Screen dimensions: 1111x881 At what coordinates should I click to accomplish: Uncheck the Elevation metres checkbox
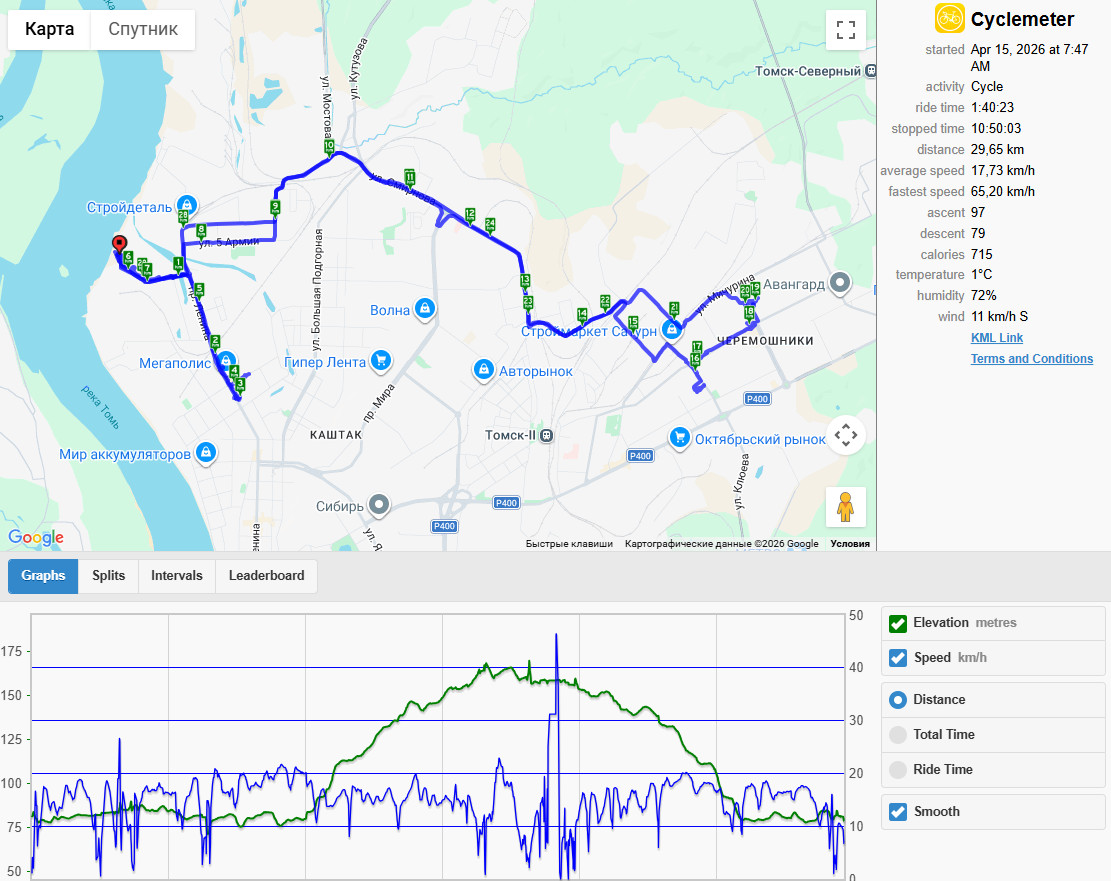898,623
